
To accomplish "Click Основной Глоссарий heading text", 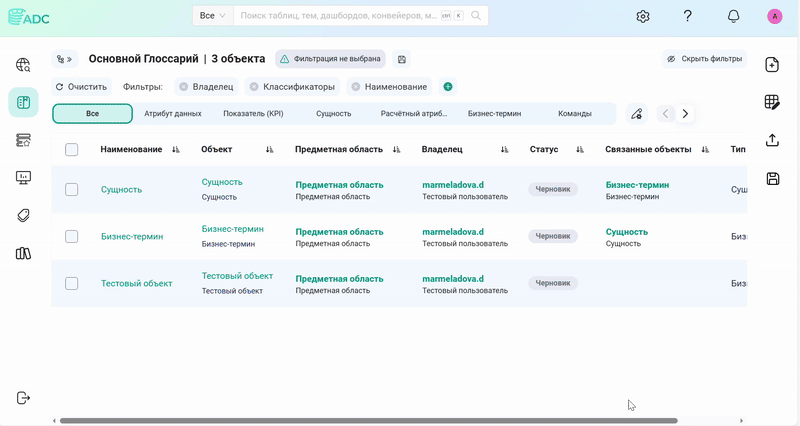I will 143,59.
